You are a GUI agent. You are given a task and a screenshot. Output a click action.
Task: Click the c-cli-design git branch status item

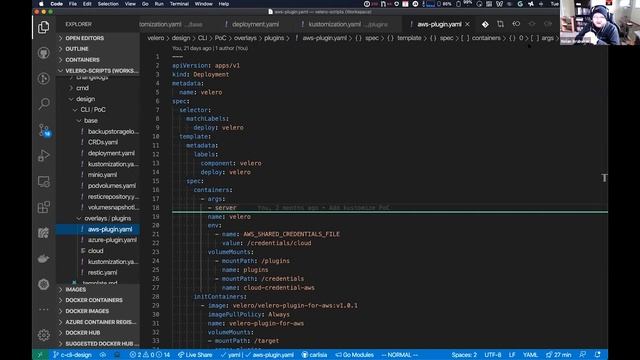(72, 355)
